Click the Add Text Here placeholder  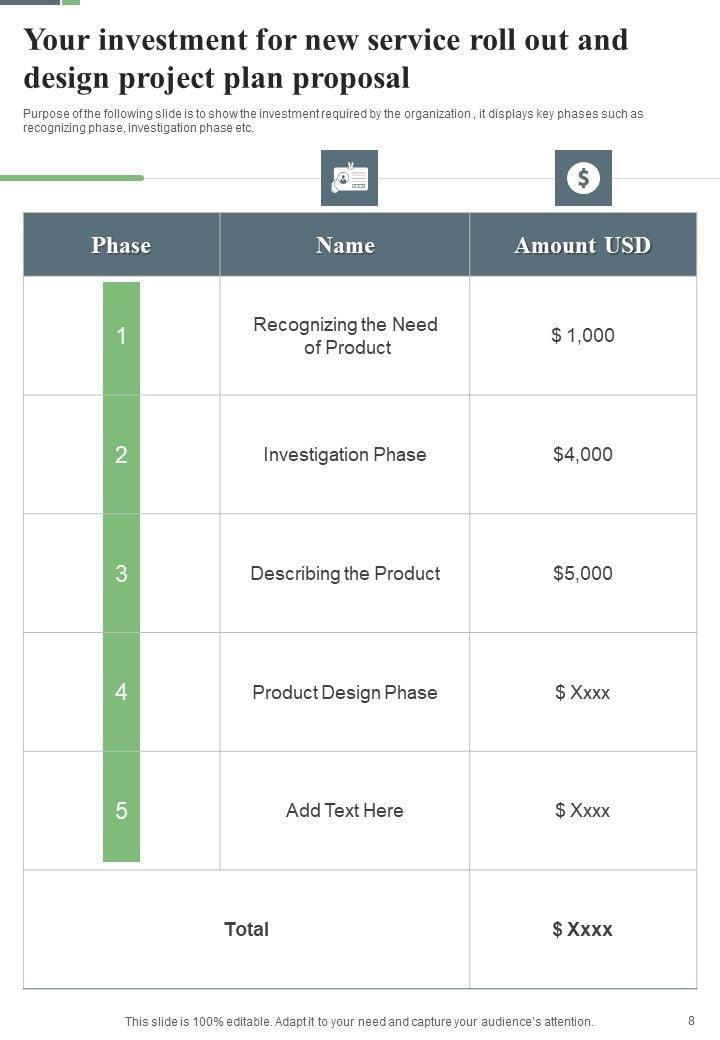coord(345,810)
